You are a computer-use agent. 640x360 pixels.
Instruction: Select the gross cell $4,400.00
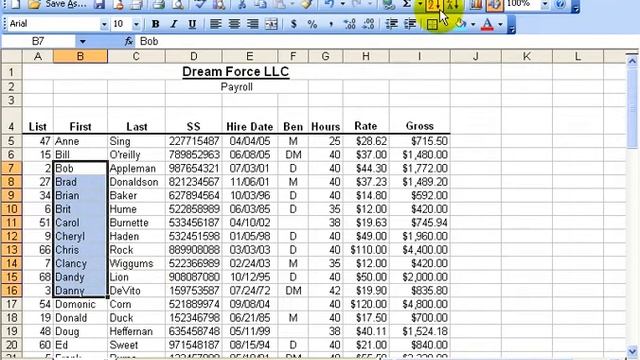[420, 250]
